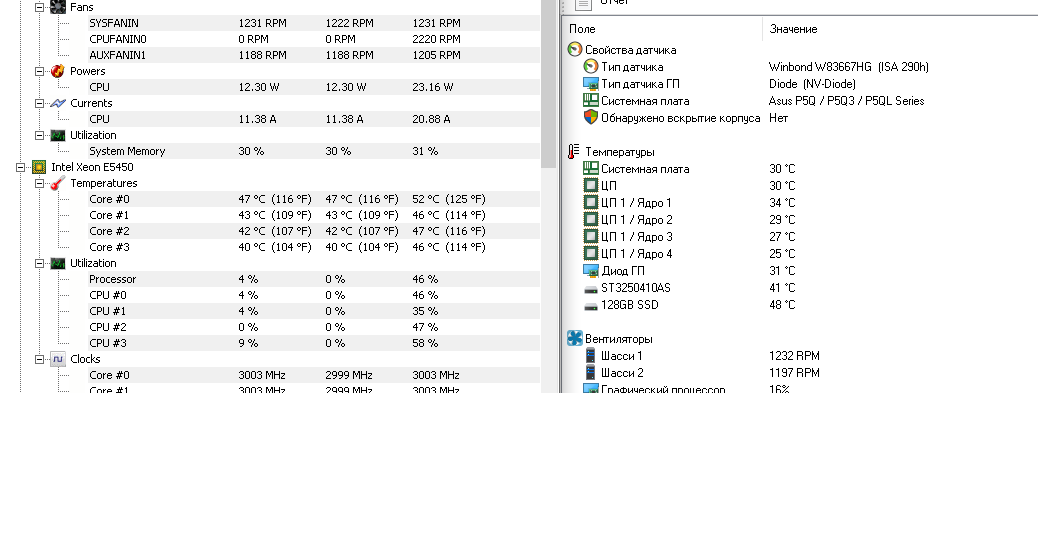Viewport: 1038px width, 540px height.
Task: Click the Поле column header
Action: coord(582,30)
